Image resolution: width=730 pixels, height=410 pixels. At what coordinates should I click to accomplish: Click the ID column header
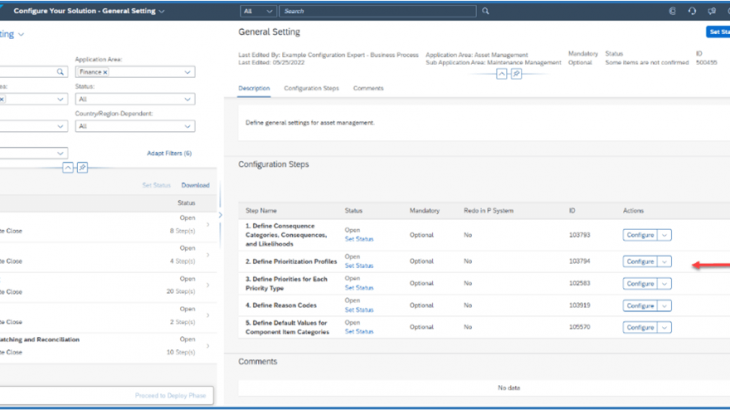click(x=572, y=211)
